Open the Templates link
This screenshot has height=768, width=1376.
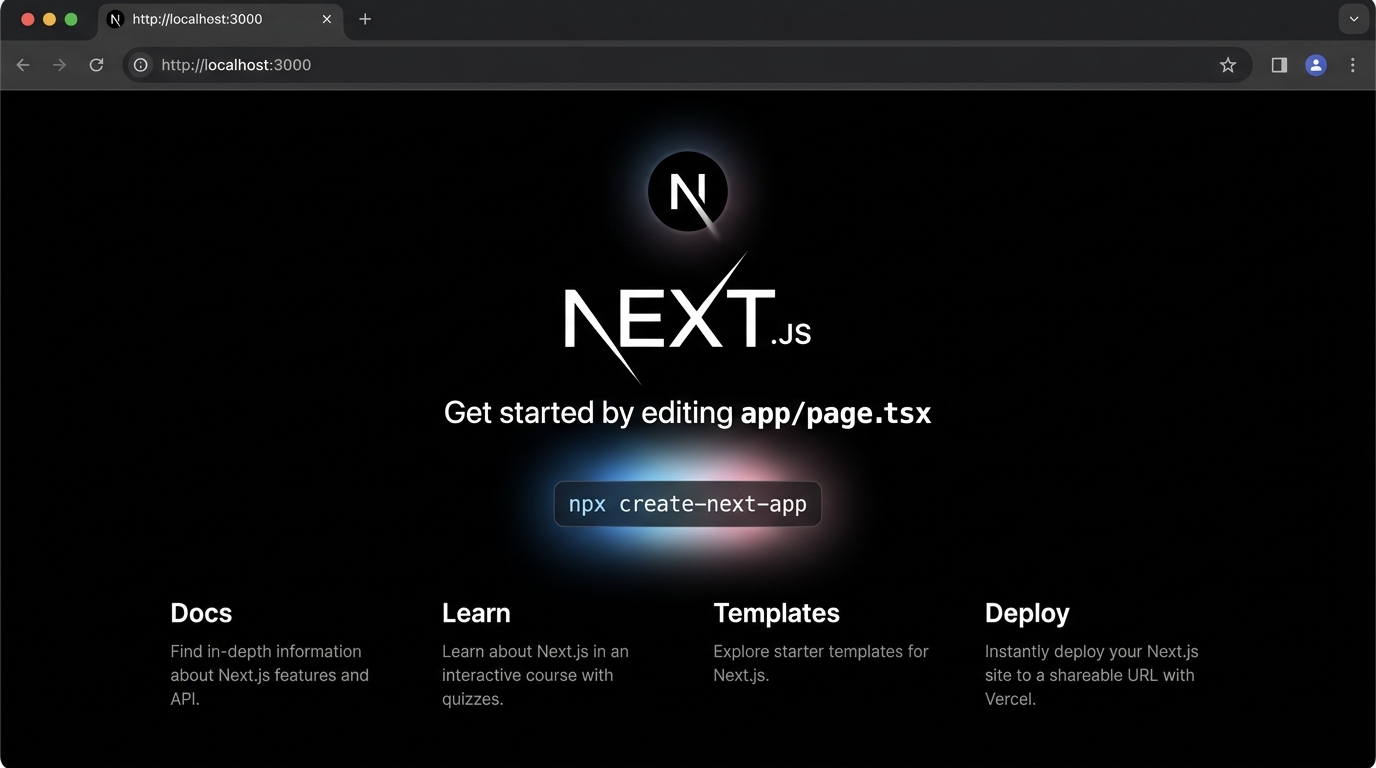tap(776, 613)
